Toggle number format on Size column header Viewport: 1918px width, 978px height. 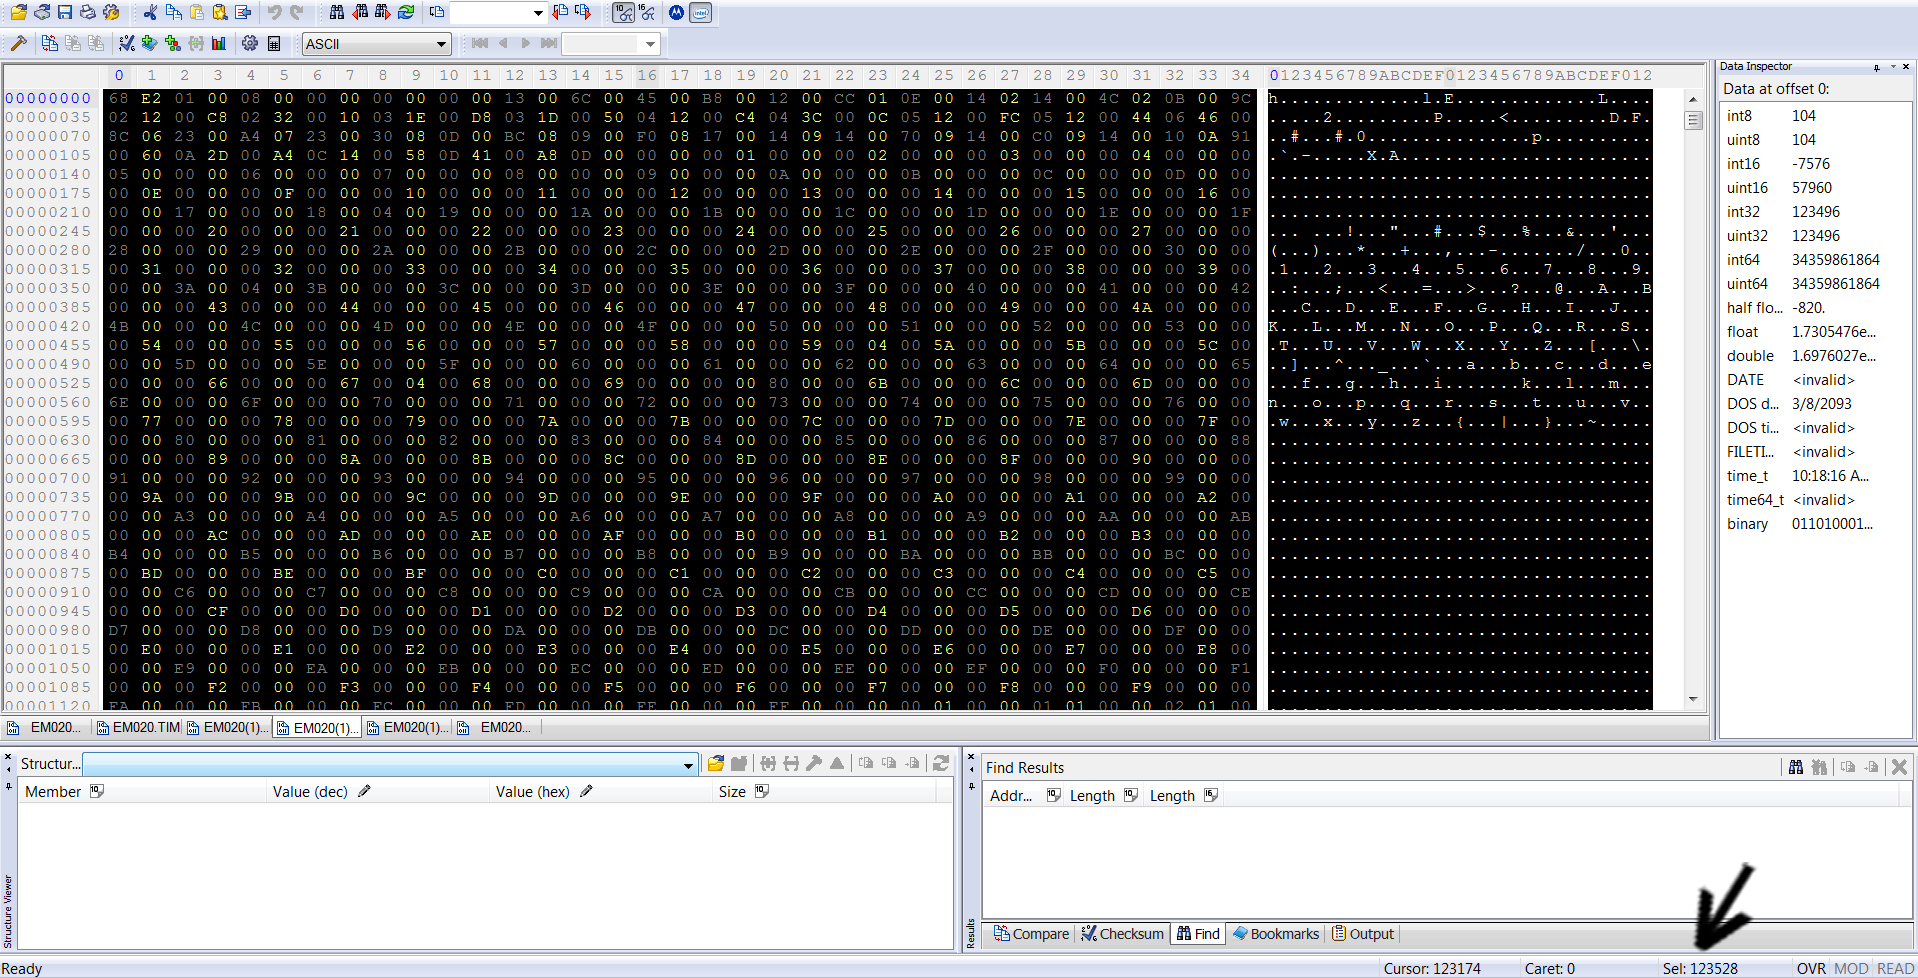click(762, 791)
